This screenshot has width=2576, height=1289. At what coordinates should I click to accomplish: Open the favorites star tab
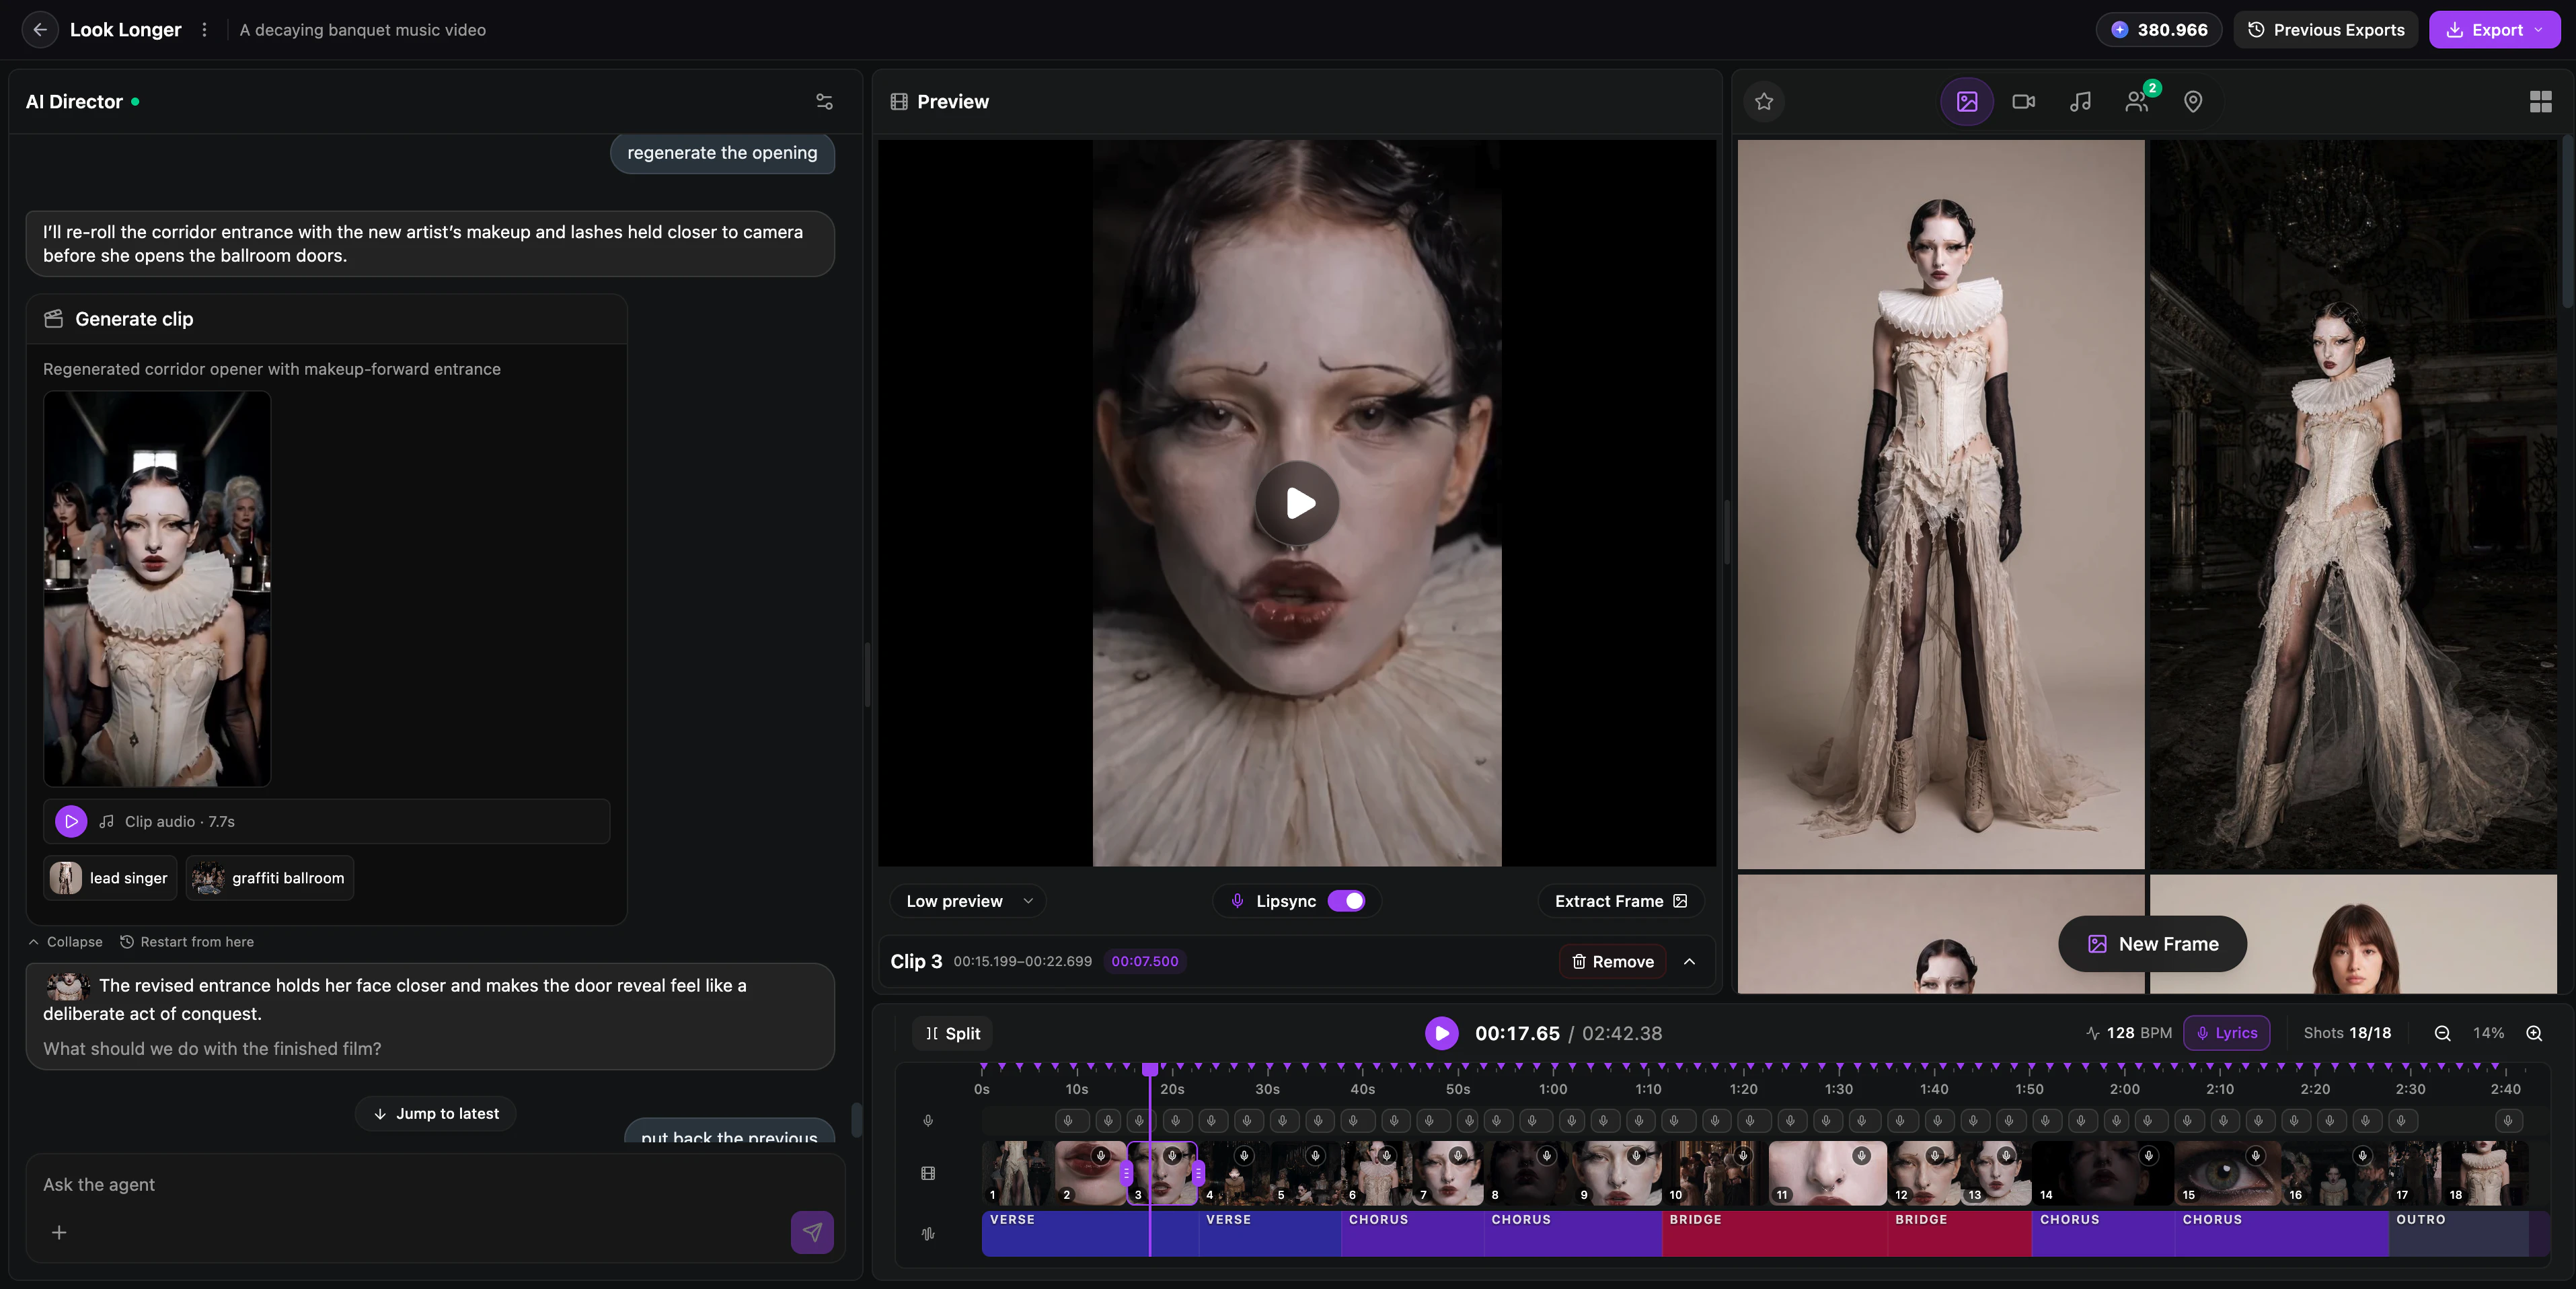tap(1764, 102)
